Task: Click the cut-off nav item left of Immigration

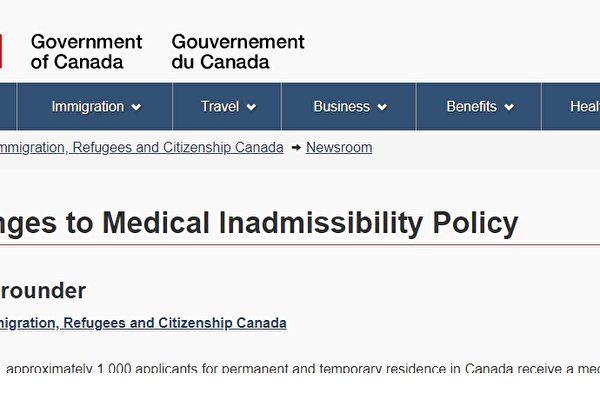Action: click(x=8, y=106)
